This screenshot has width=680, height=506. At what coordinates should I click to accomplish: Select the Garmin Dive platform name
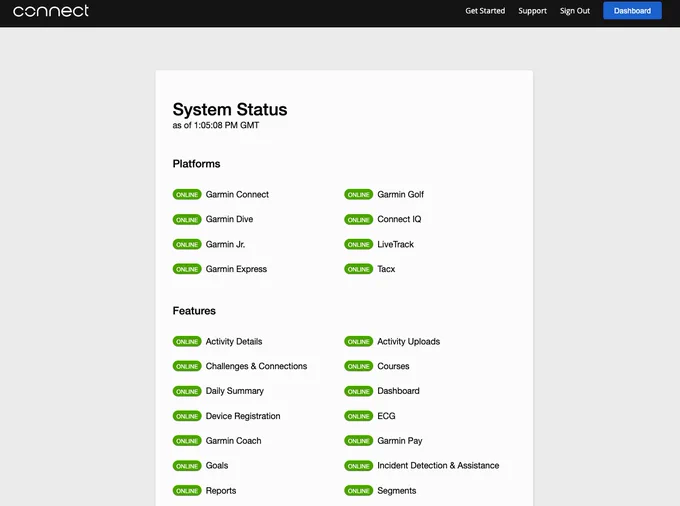point(229,219)
